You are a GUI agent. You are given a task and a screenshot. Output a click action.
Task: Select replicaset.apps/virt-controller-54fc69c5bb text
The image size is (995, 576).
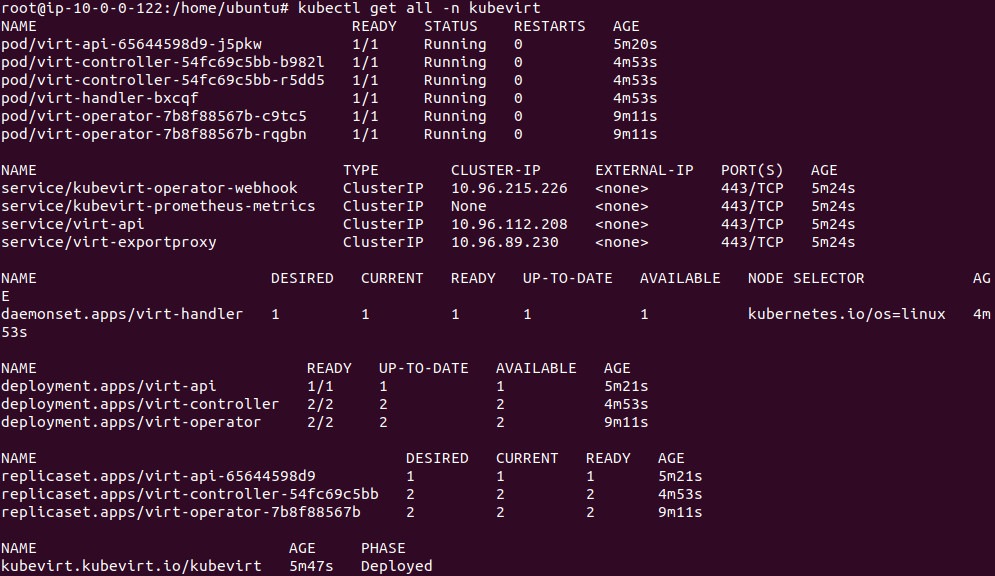point(190,494)
